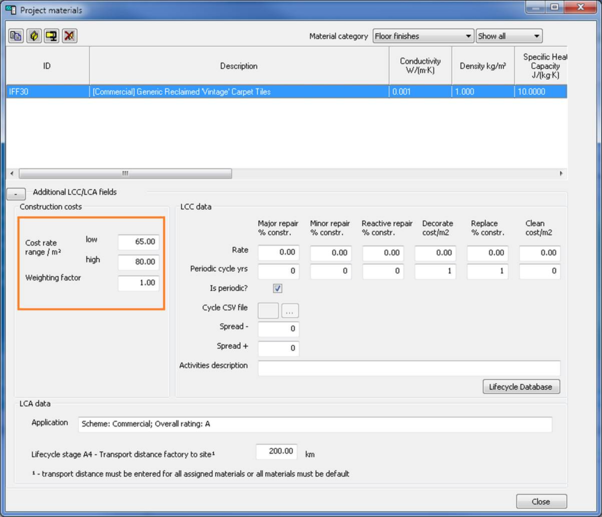Click the copy material toolbar icon
This screenshot has height=517, width=602.
coord(16,36)
